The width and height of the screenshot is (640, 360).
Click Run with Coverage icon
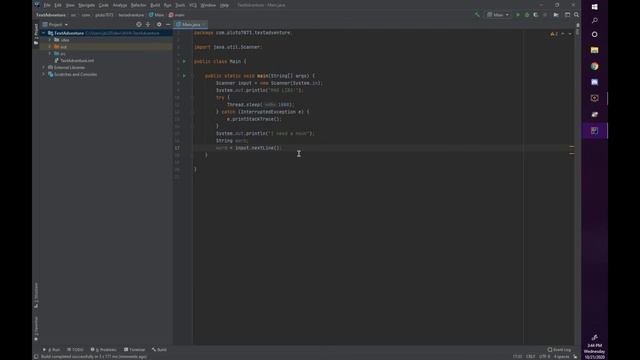coord(536,15)
